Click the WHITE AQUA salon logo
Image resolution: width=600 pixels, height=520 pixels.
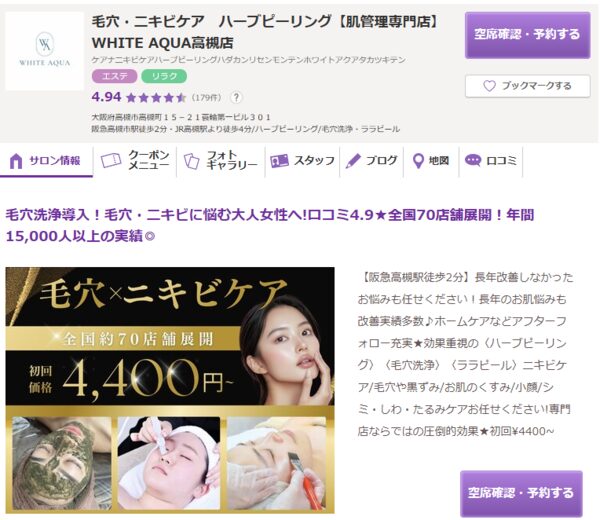click(x=44, y=51)
